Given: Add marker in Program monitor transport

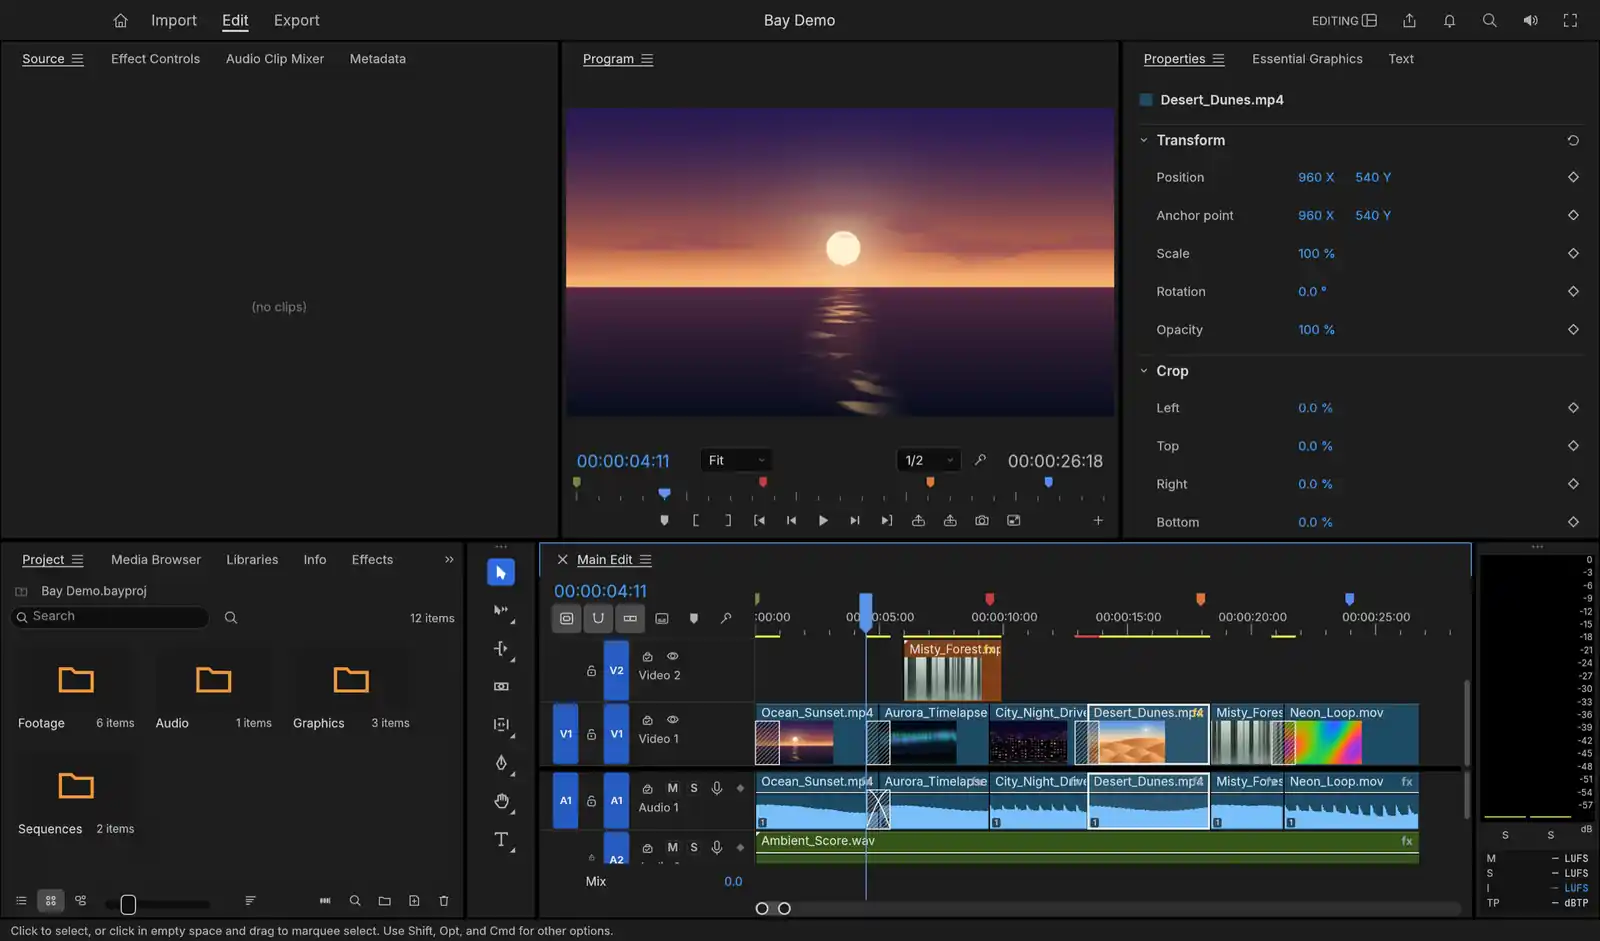Looking at the screenshot, I should click(664, 520).
